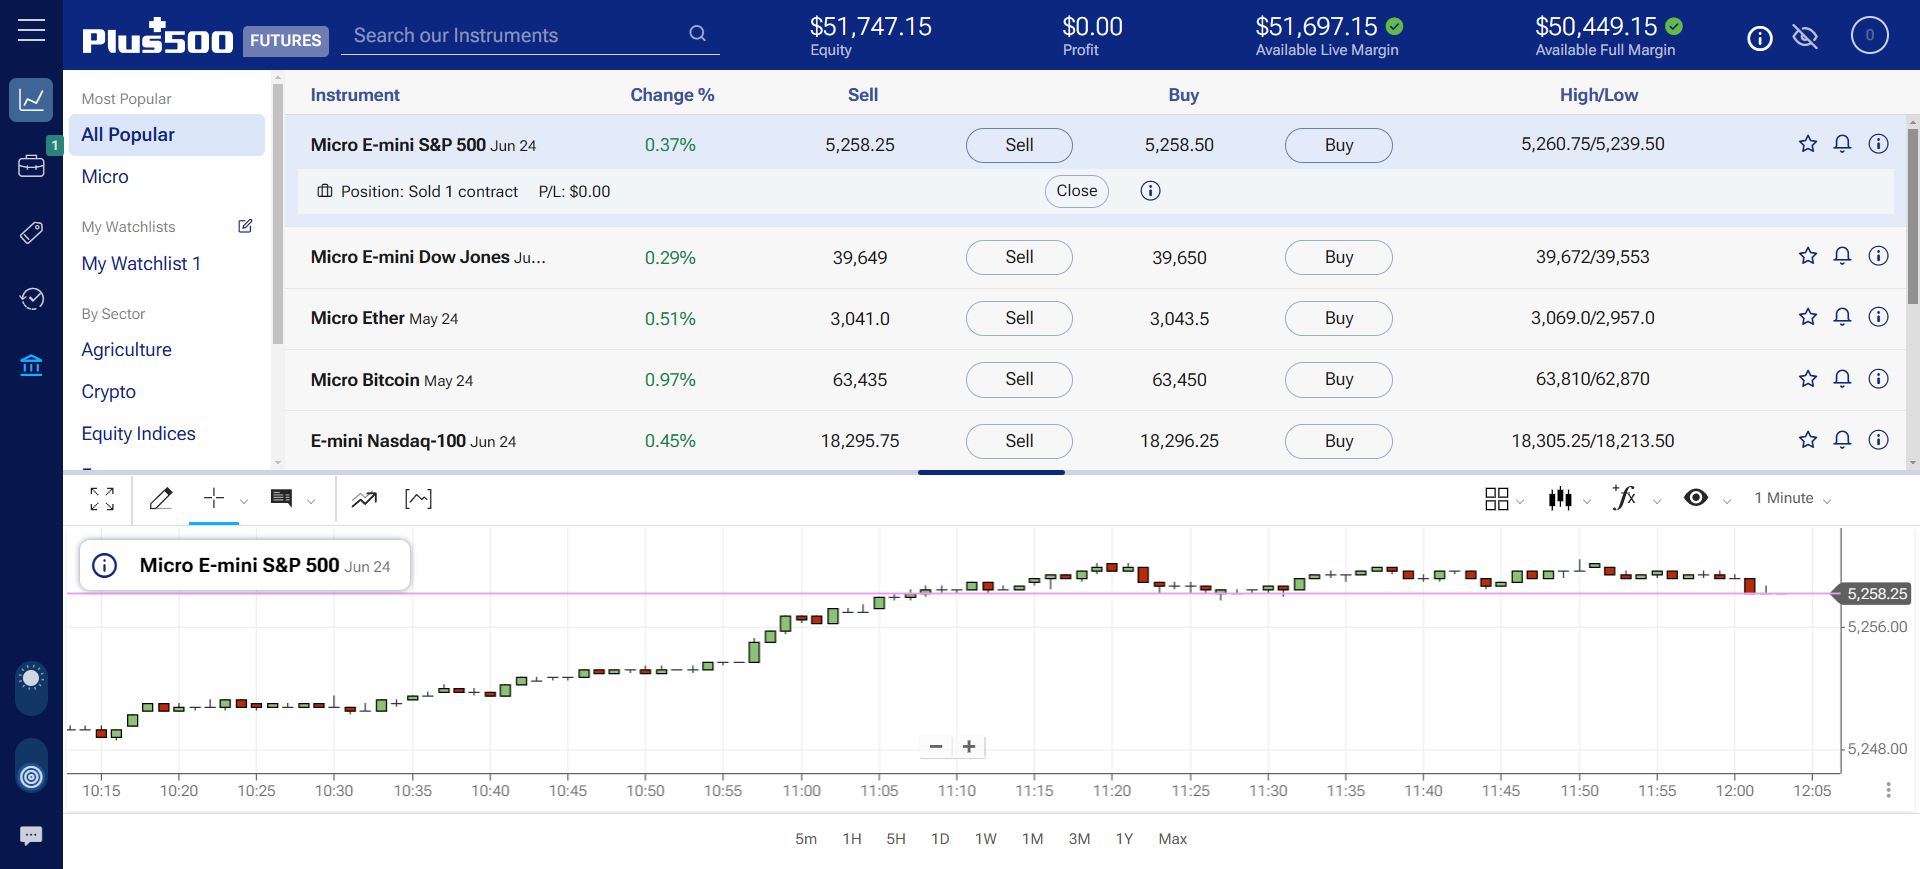Expand the crosshair tool dropdown arrow
The height and width of the screenshot is (869, 1920).
(x=244, y=502)
